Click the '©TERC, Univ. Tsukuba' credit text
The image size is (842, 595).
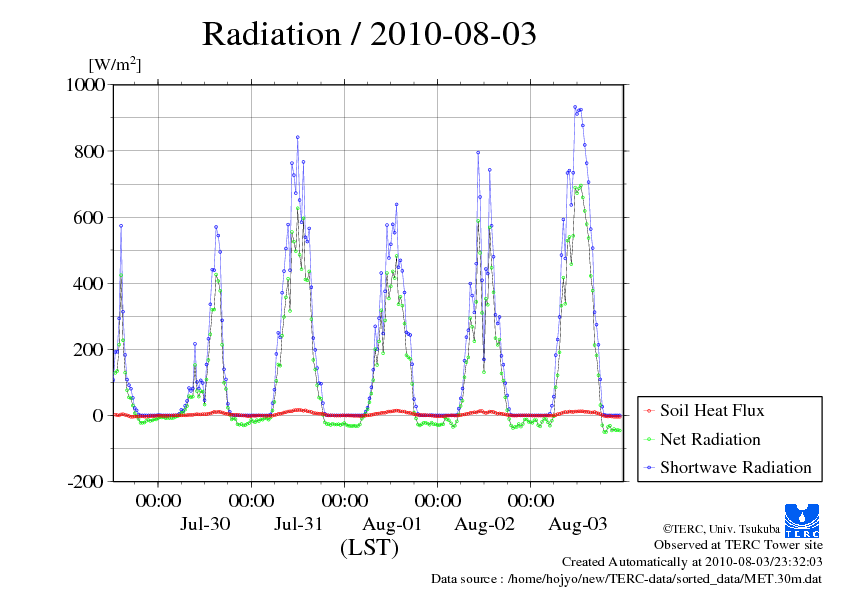721,529
